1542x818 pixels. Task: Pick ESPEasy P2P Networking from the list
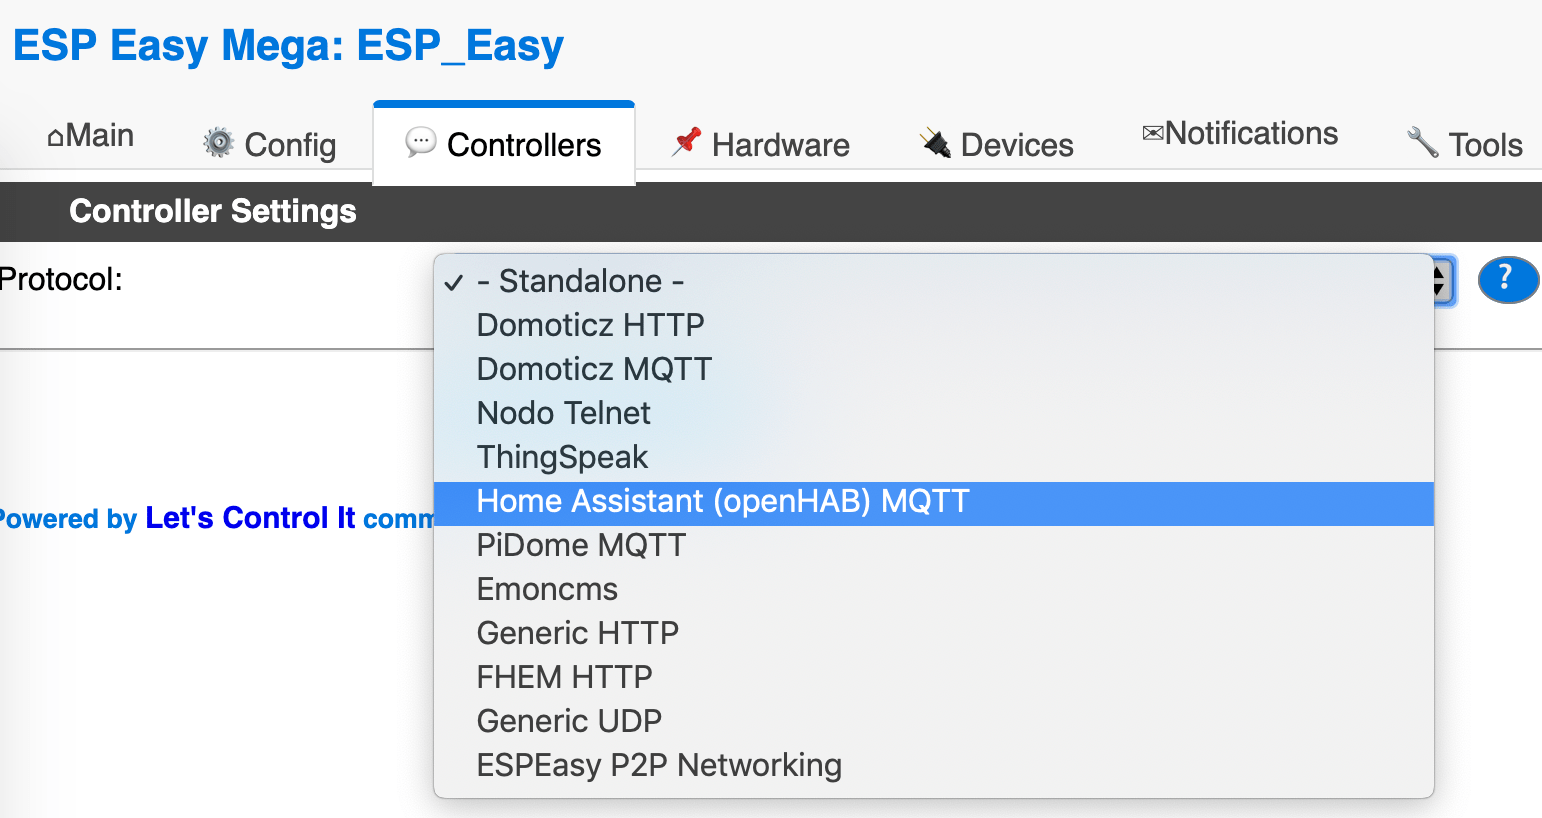tap(658, 765)
